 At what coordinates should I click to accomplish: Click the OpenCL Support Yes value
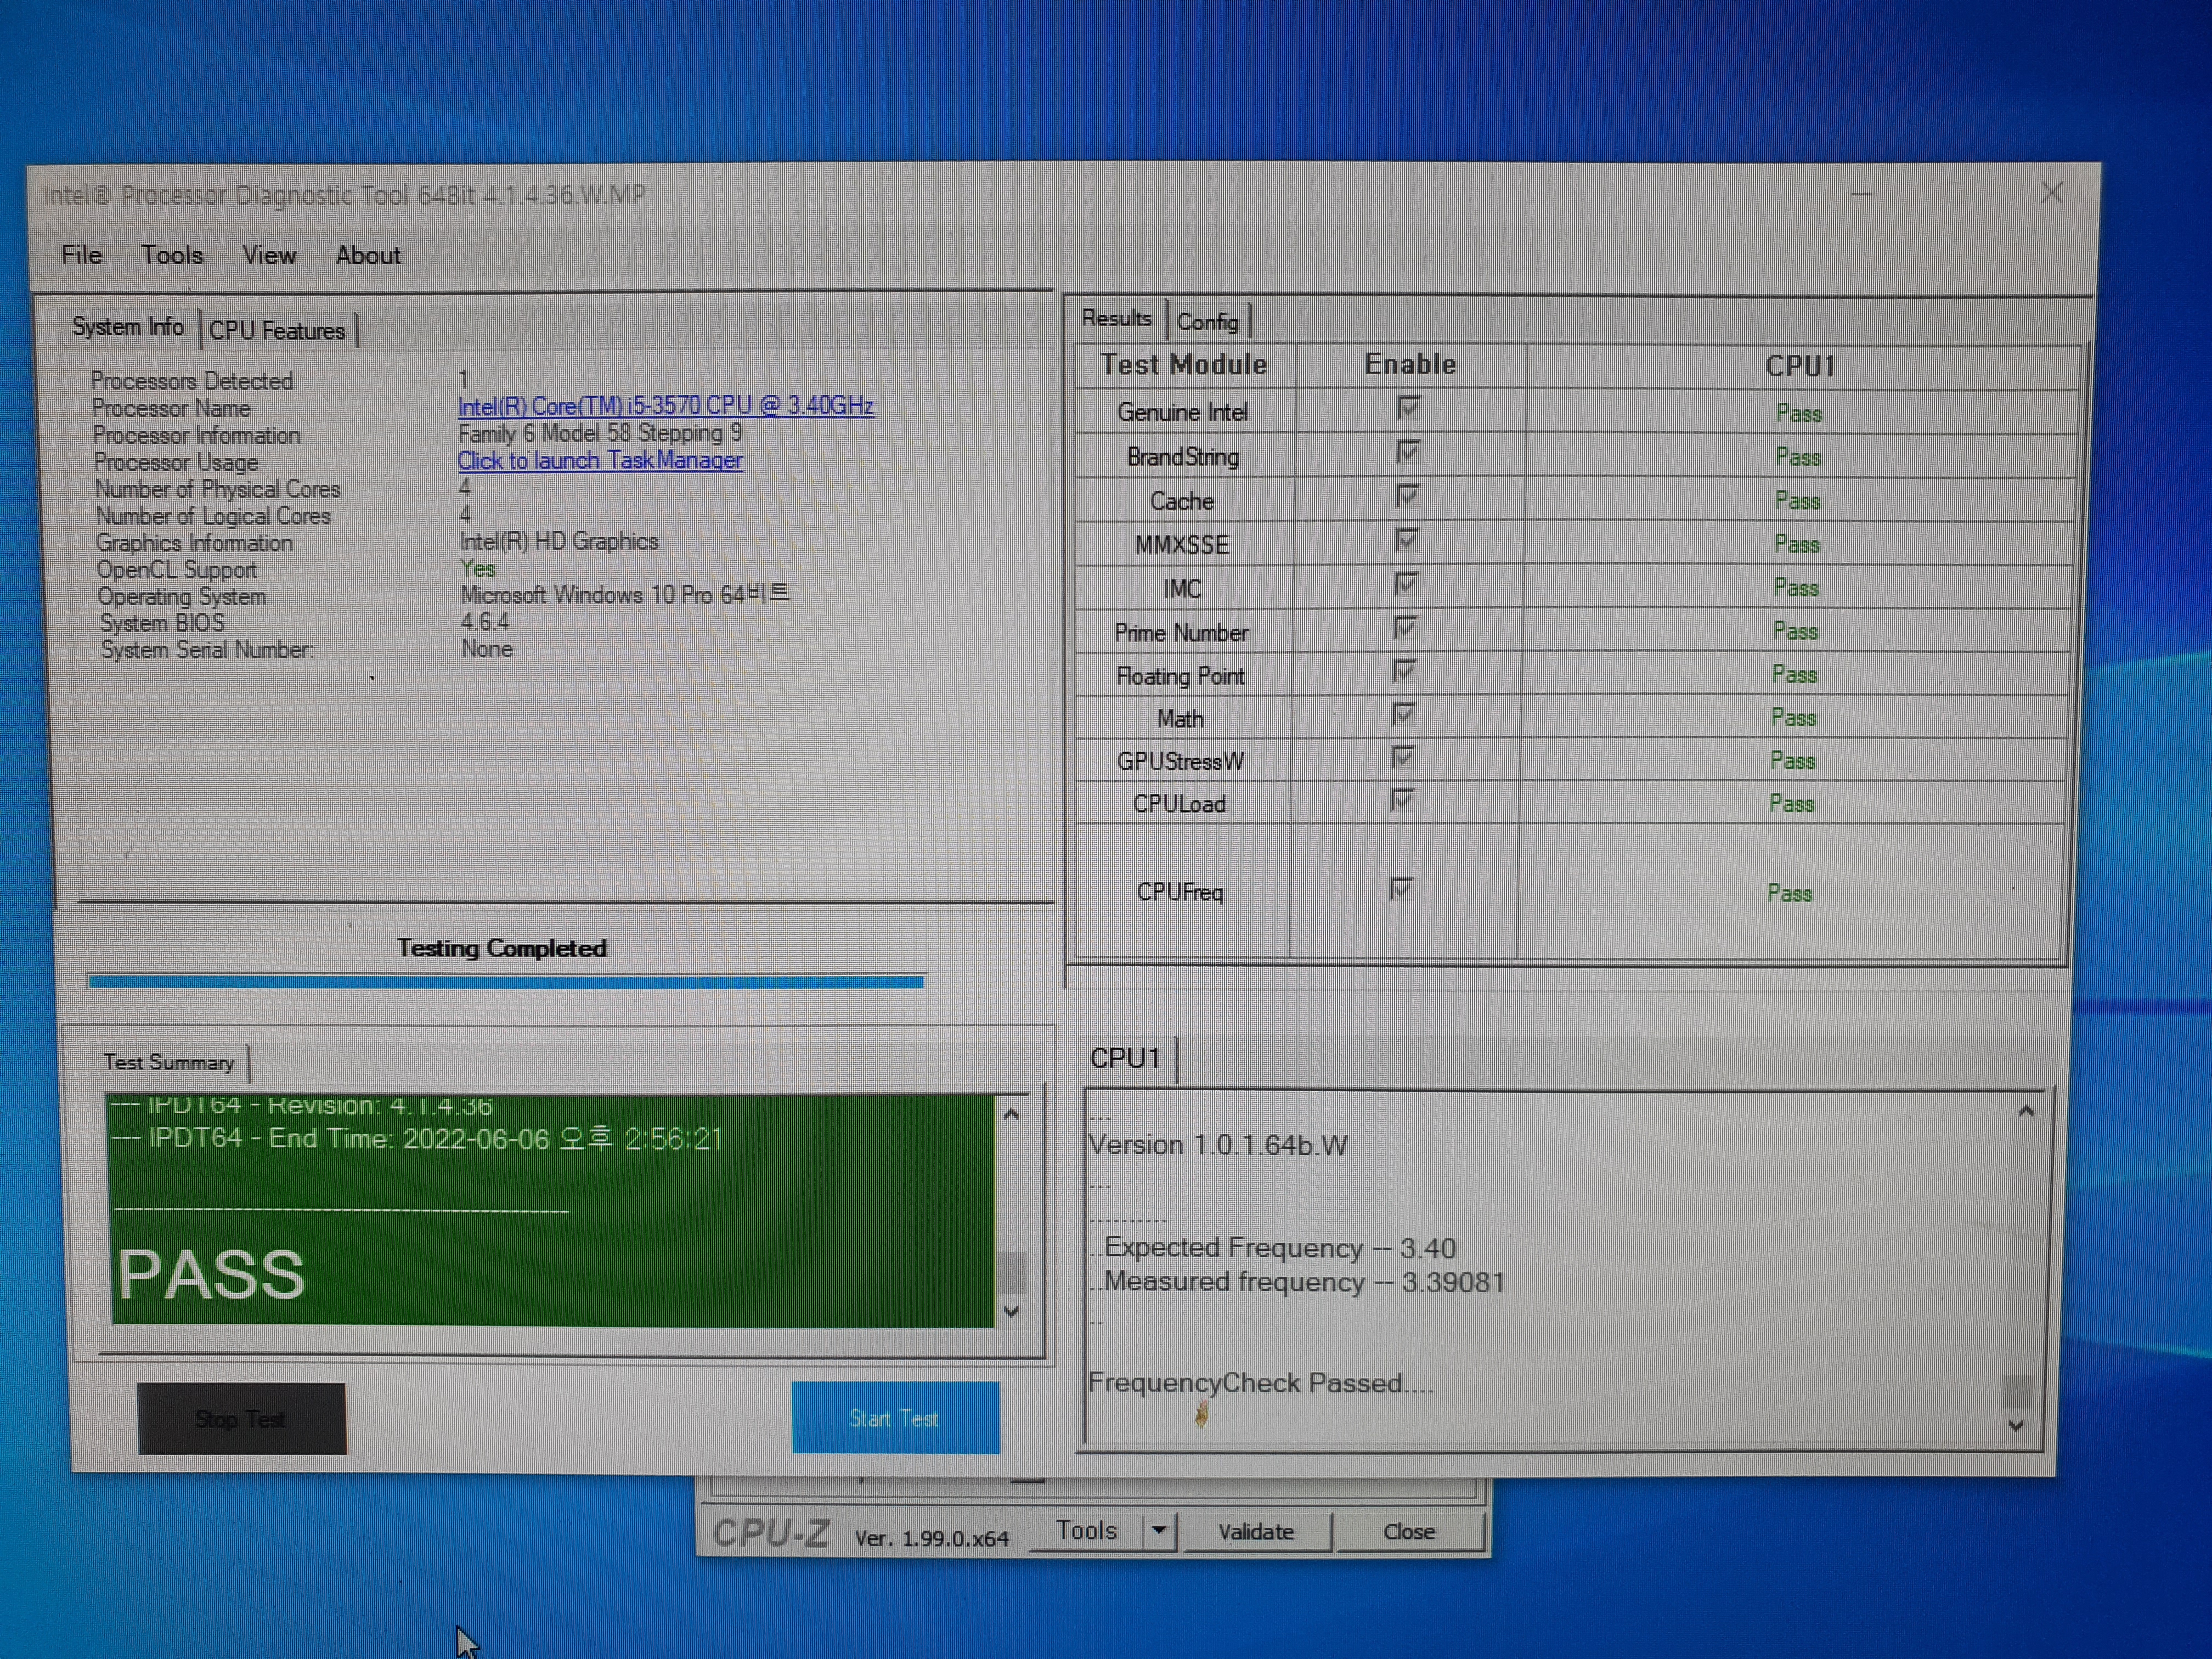tap(478, 569)
